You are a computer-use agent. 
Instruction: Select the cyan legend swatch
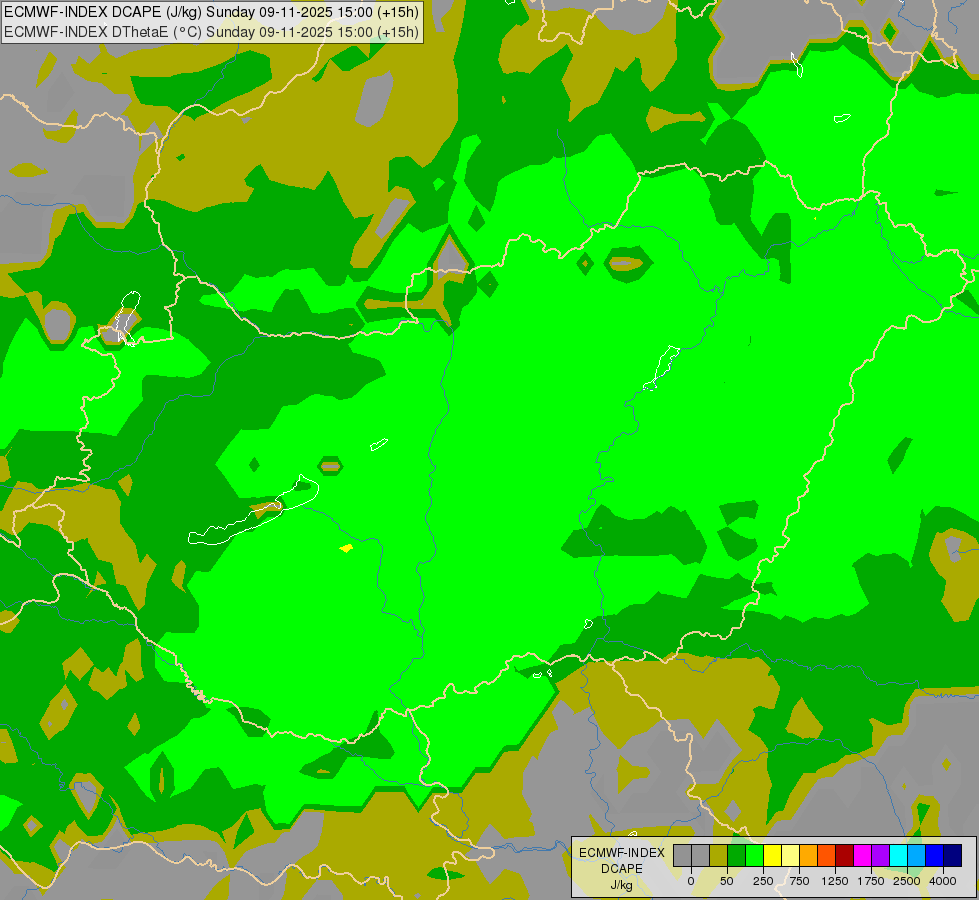click(898, 855)
